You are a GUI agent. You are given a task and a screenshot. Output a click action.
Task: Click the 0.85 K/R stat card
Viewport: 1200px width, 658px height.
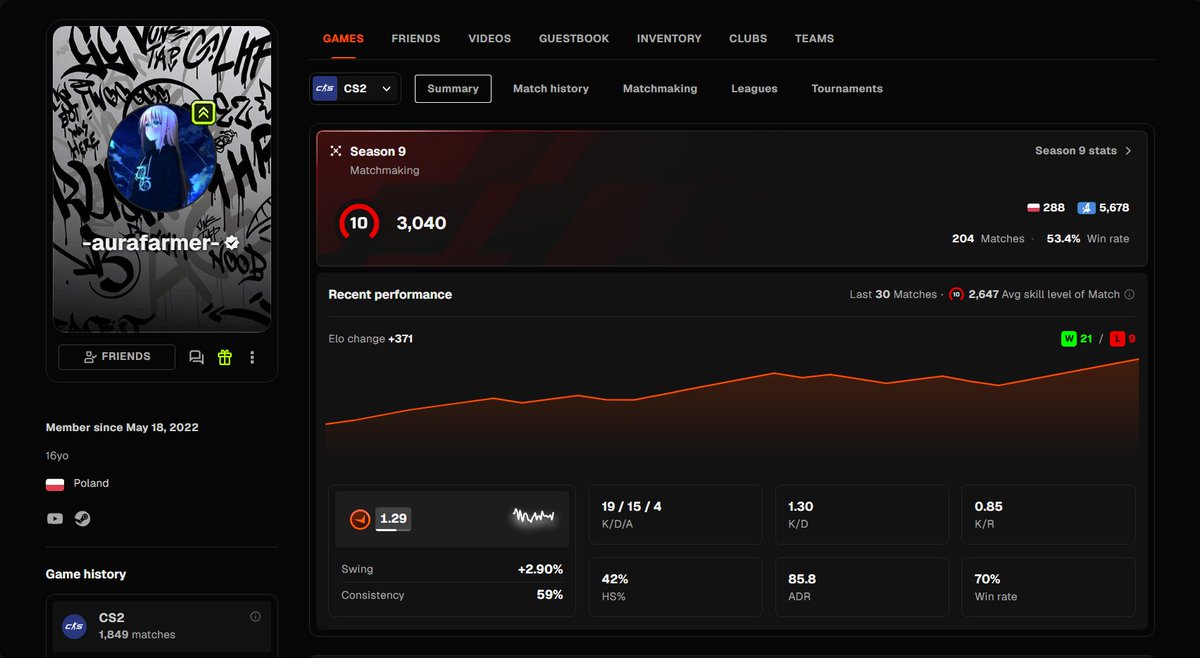[x=1048, y=515]
